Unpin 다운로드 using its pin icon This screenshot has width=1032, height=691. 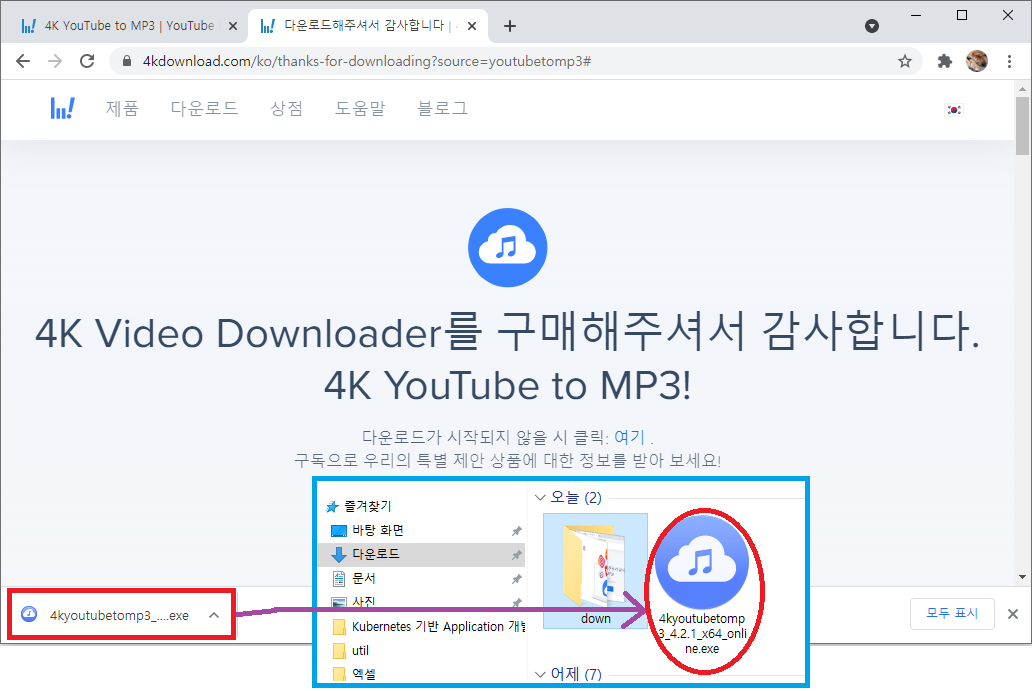pyautogui.click(x=517, y=555)
